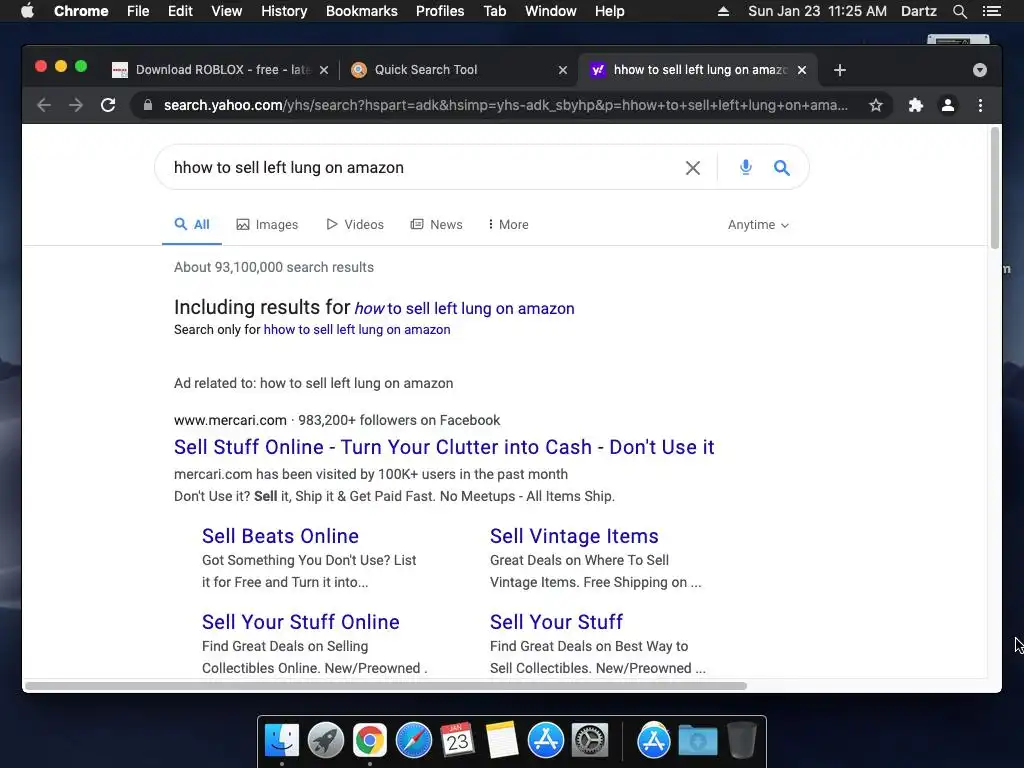Open Safari from the Dock
Image resolution: width=1024 pixels, height=768 pixels.
413,741
